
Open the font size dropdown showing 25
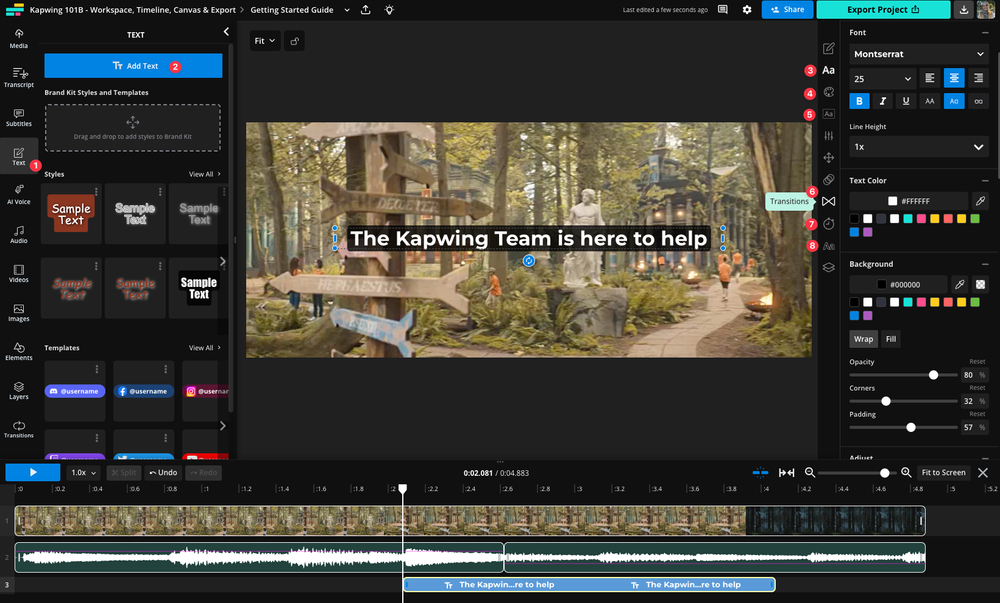[x=880, y=78]
